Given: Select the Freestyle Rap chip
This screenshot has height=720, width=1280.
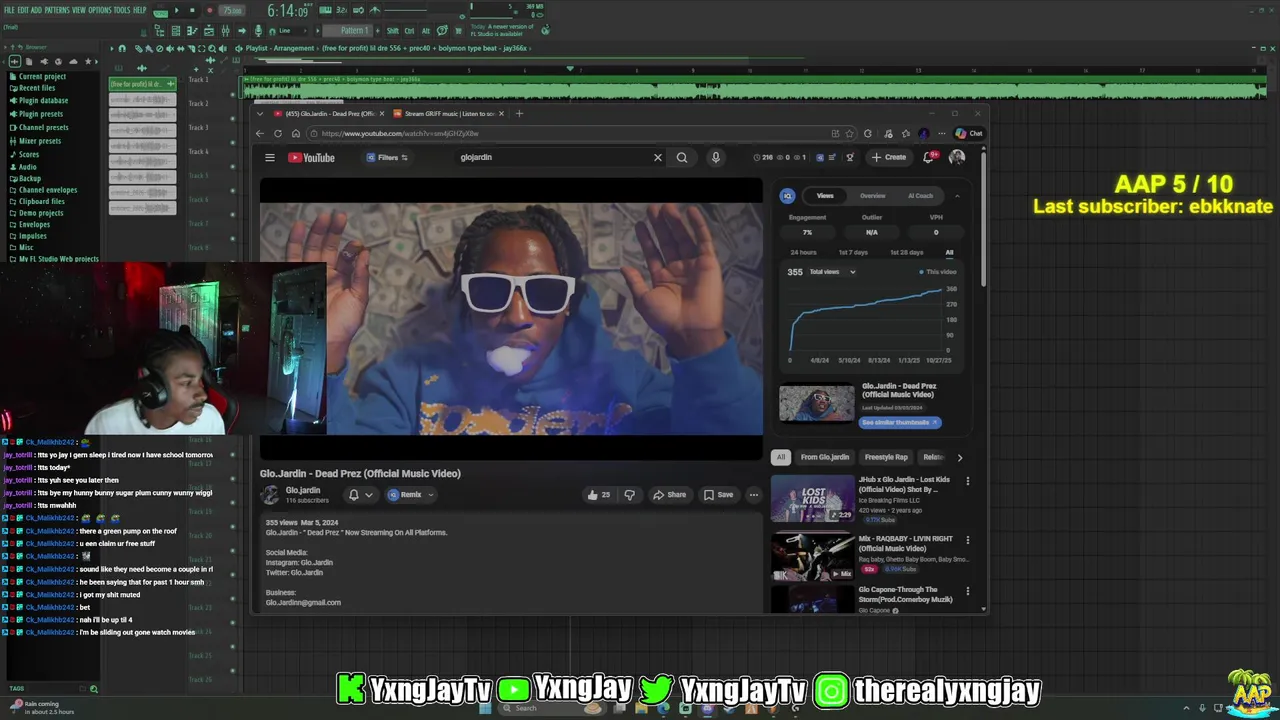Looking at the screenshot, I should coord(886,457).
